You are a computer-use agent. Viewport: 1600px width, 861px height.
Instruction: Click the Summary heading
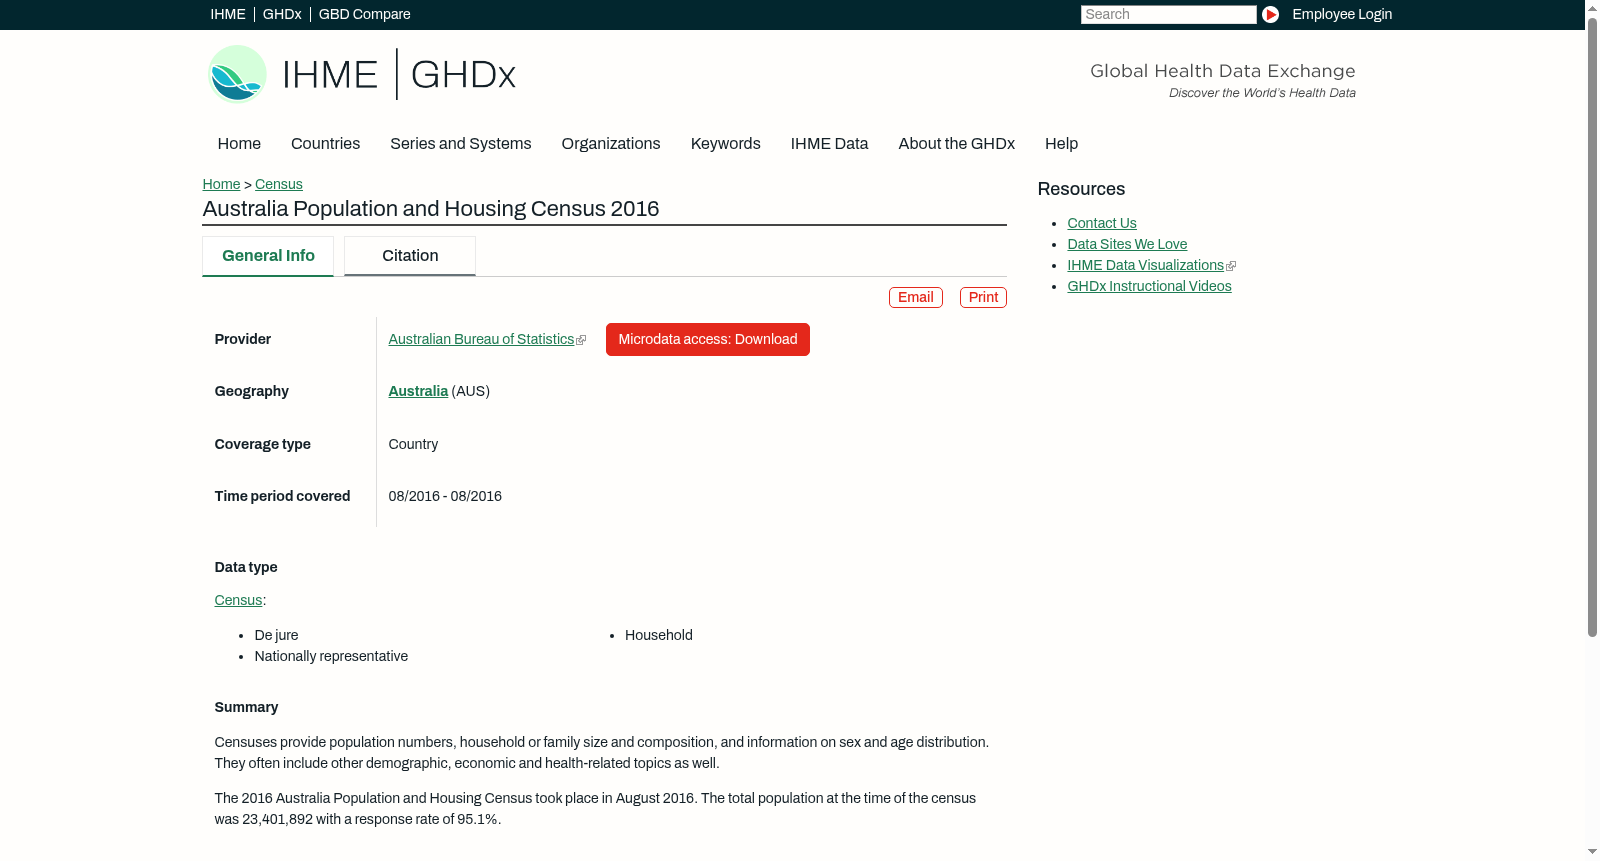[x=246, y=707]
